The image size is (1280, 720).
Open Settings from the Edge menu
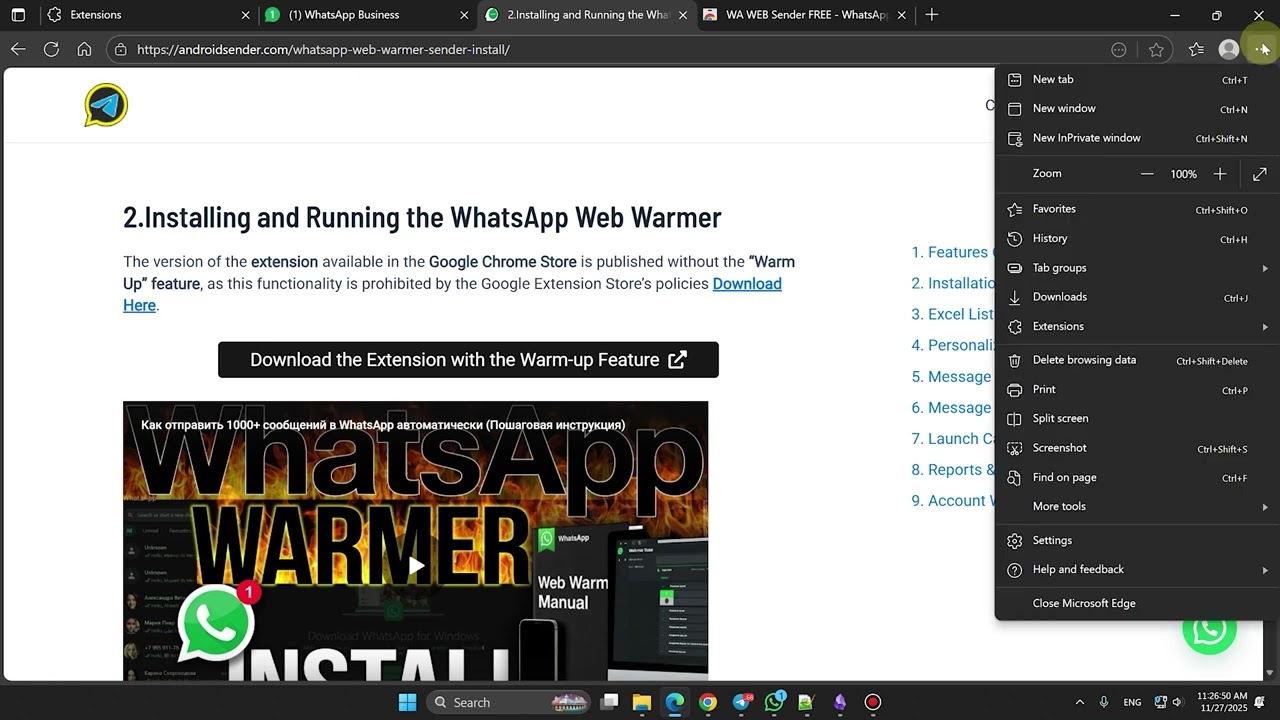click(1137, 540)
